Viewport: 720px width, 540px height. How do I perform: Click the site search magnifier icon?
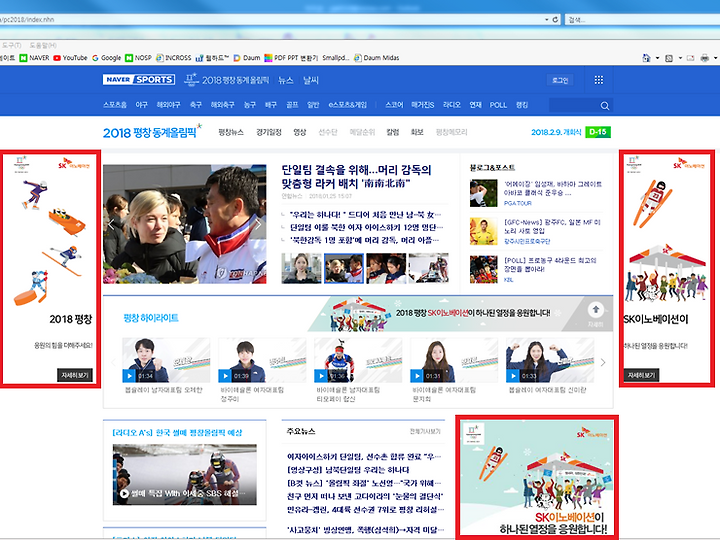pyautogui.click(x=605, y=106)
